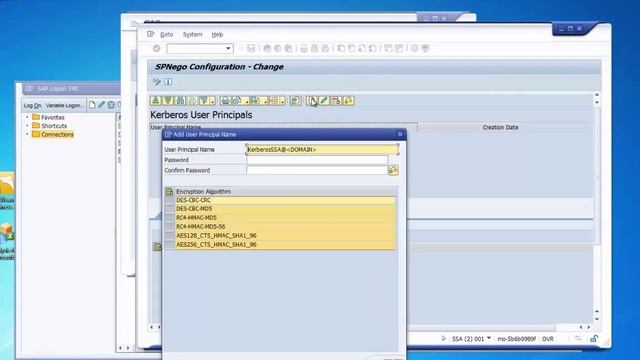Screen dimensions: 640x360
Task: Open the system info dropdown arrow after SSA (2) 001
Action: click(489, 338)
